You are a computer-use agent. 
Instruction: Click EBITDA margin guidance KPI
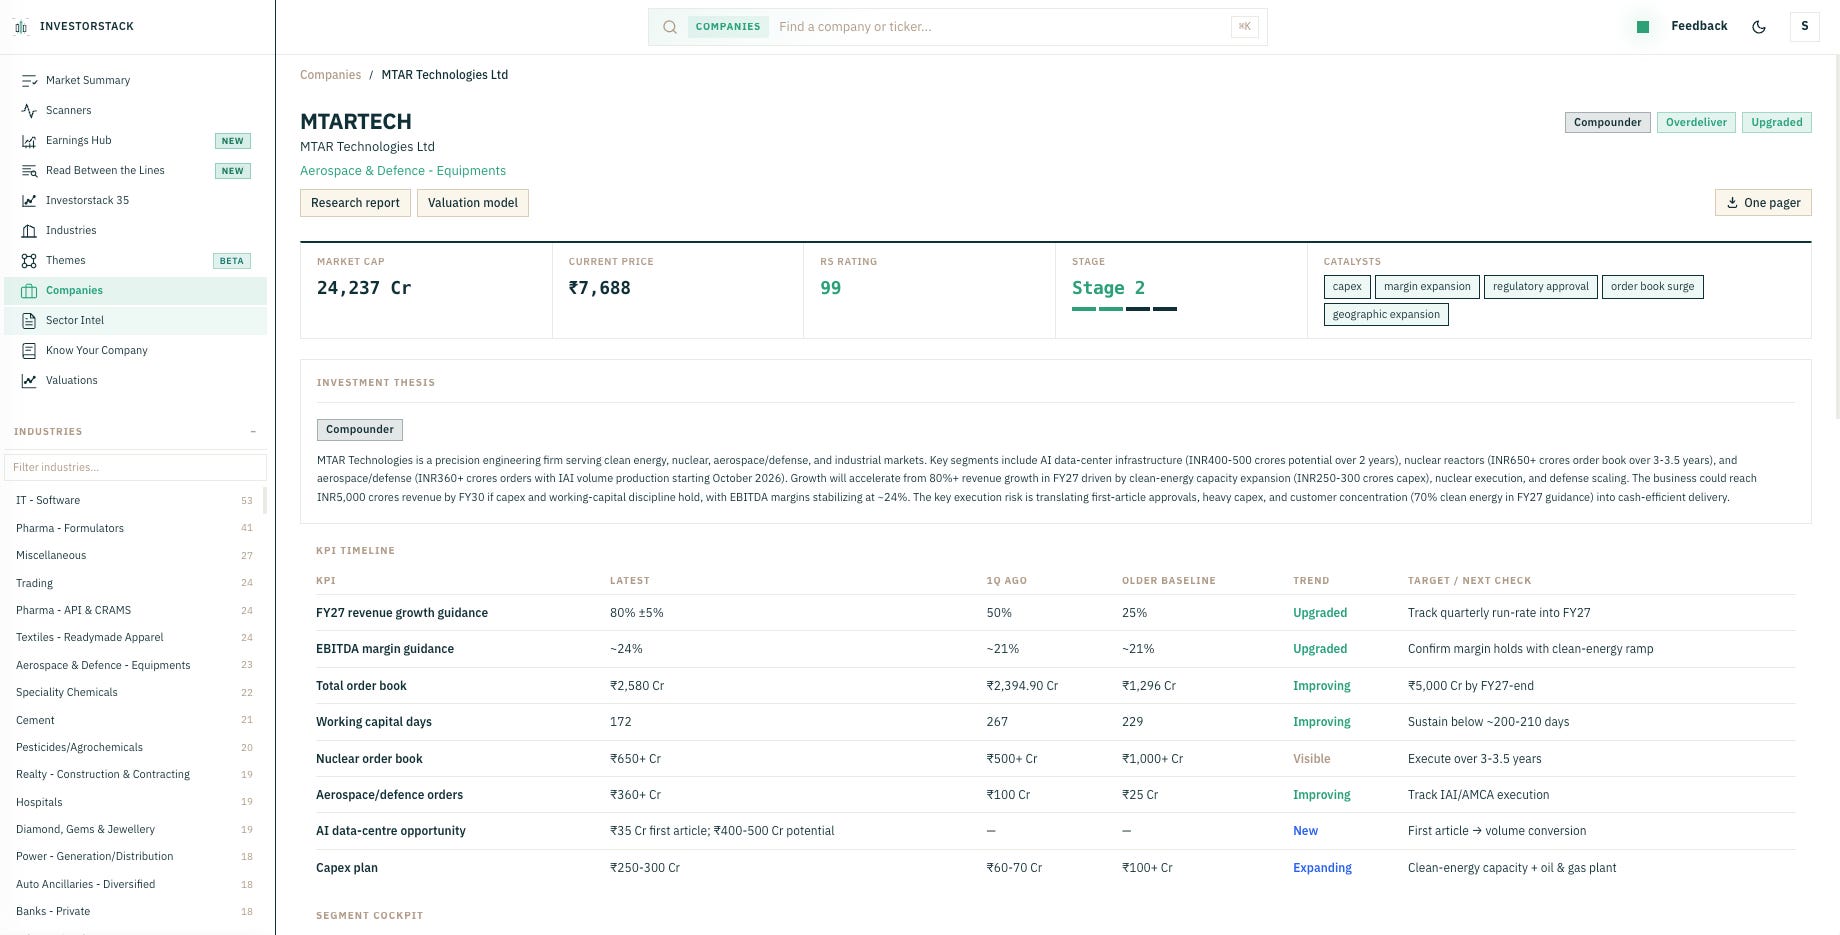385,649
